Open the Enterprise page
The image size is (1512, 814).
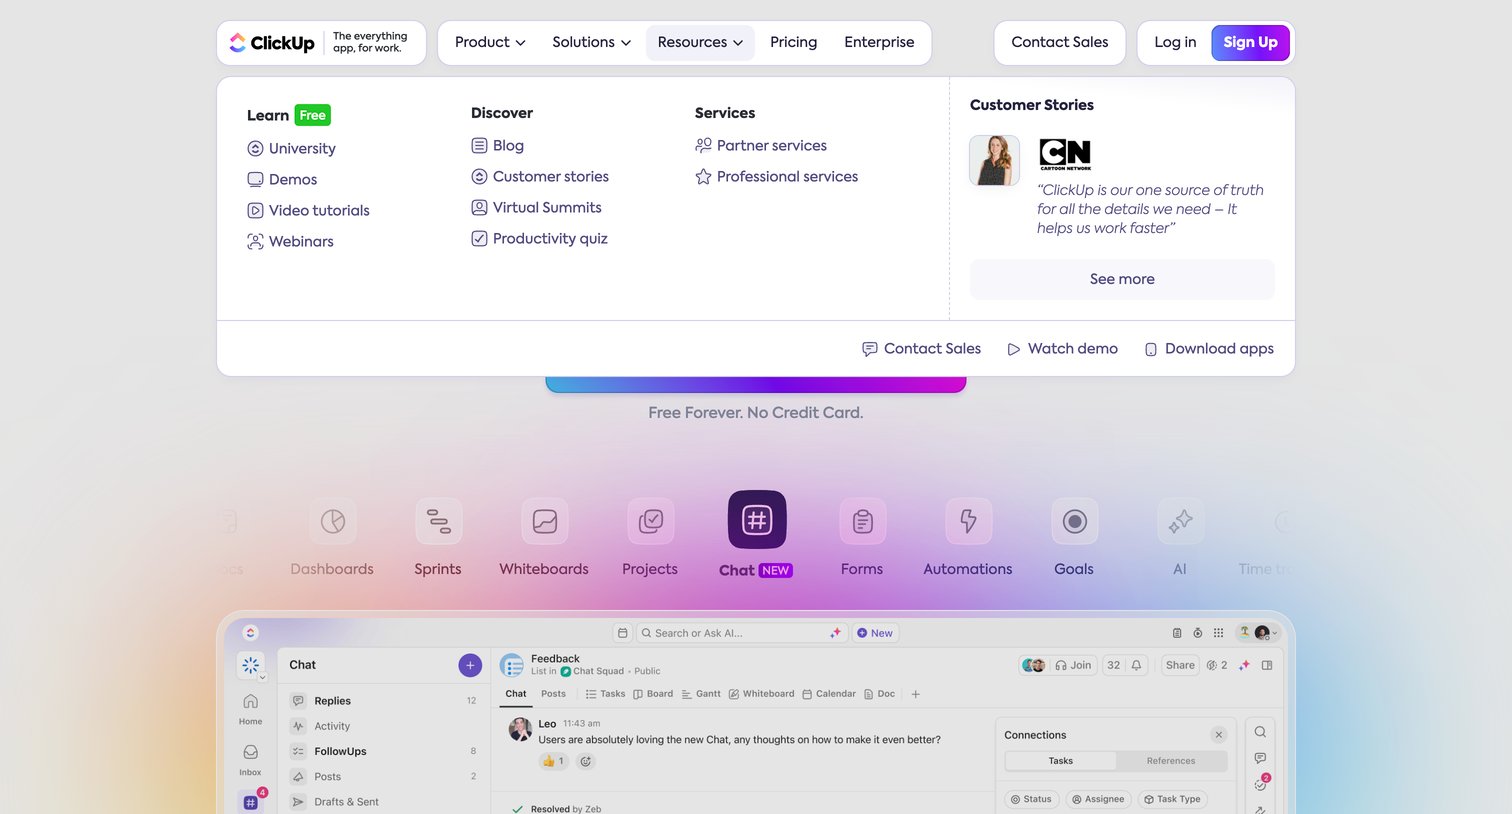click(879, 42)
